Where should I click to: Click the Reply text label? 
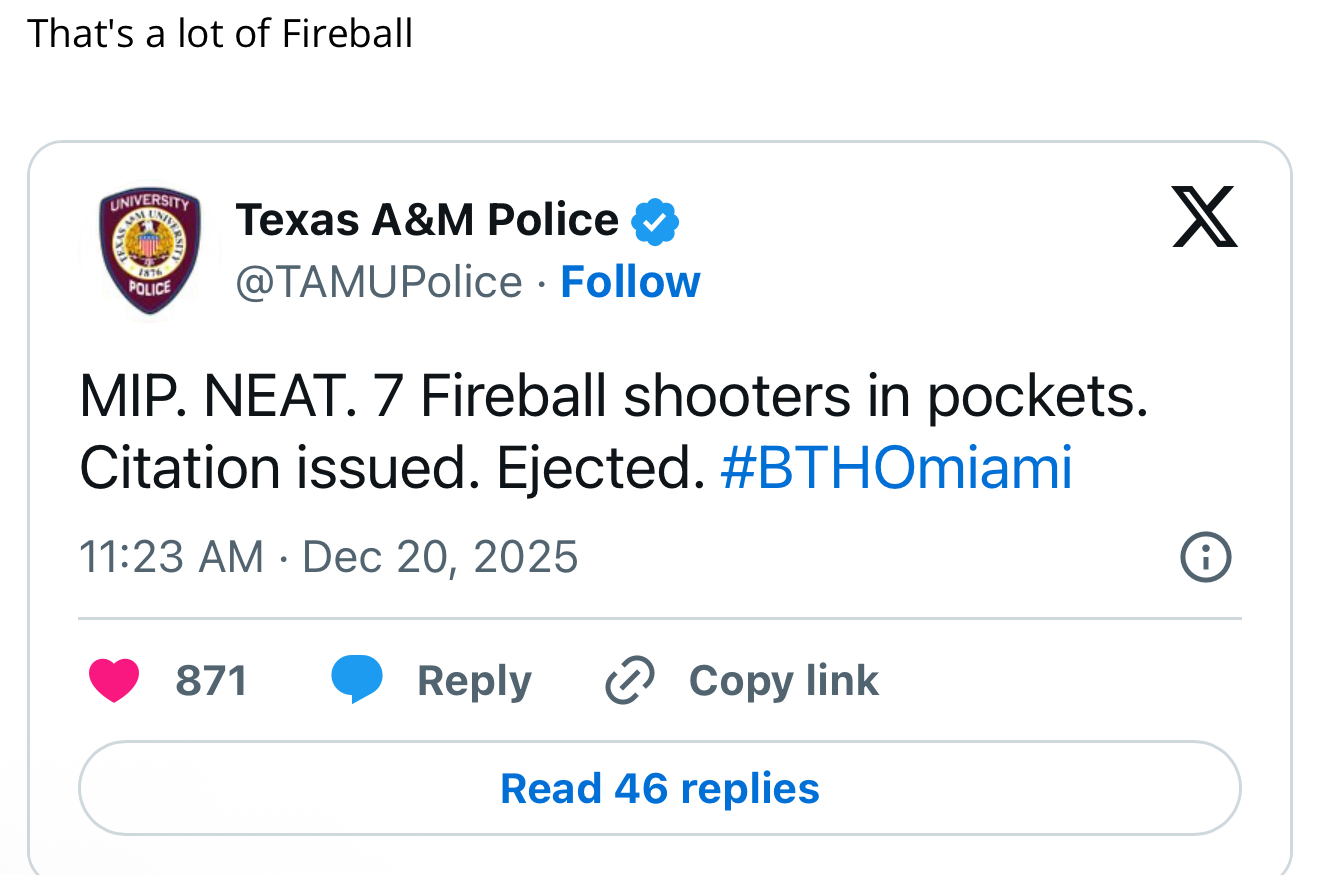474,681
